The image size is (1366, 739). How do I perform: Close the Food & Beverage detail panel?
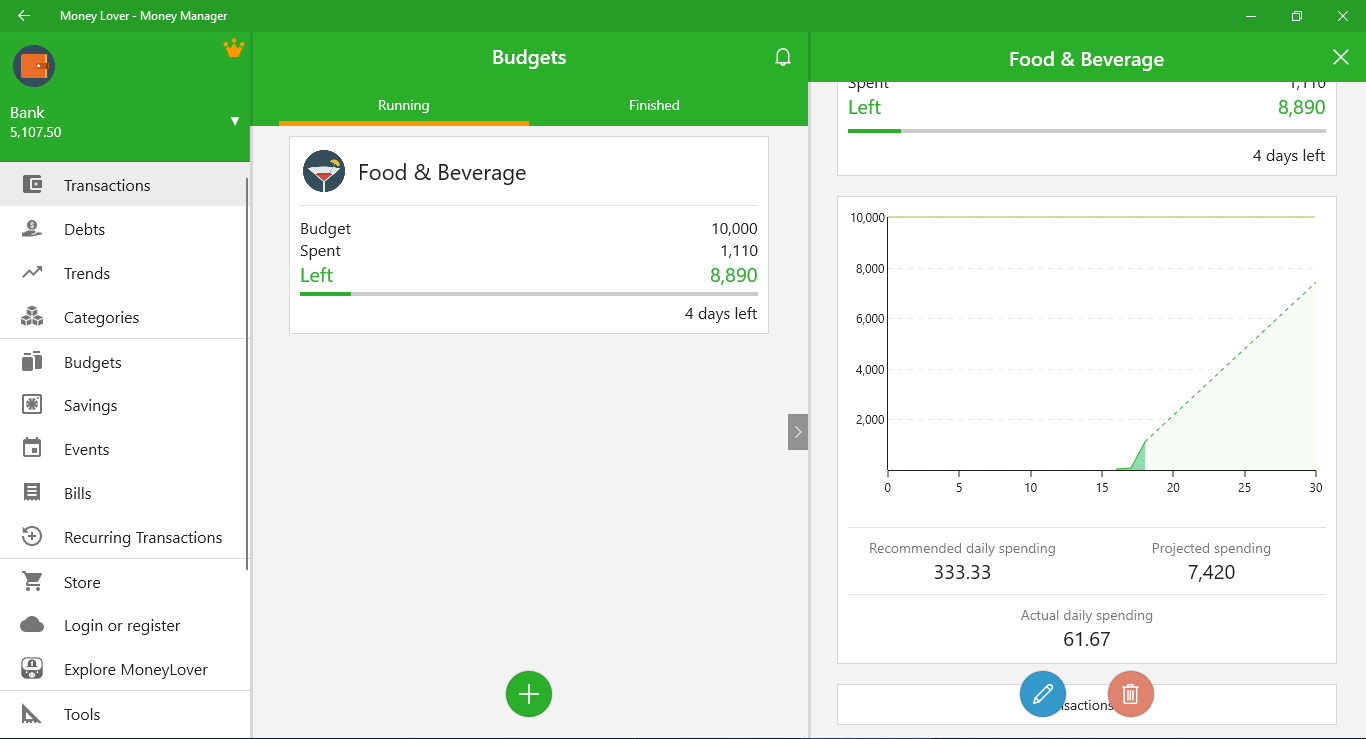click(1340, 57)
